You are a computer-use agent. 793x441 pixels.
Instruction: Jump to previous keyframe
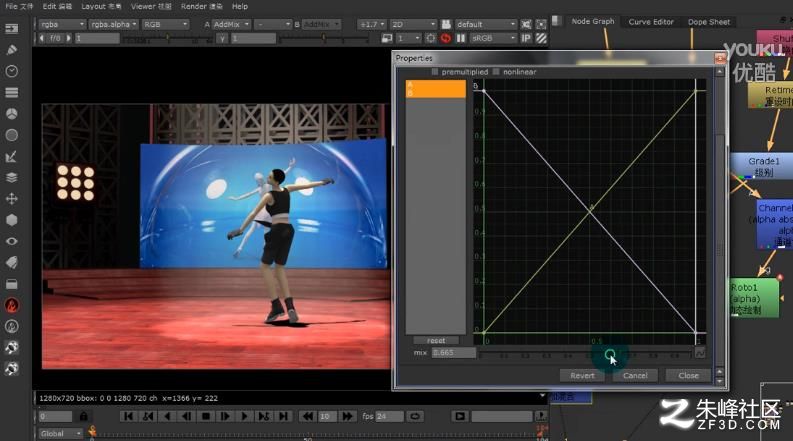coord(148,416)
